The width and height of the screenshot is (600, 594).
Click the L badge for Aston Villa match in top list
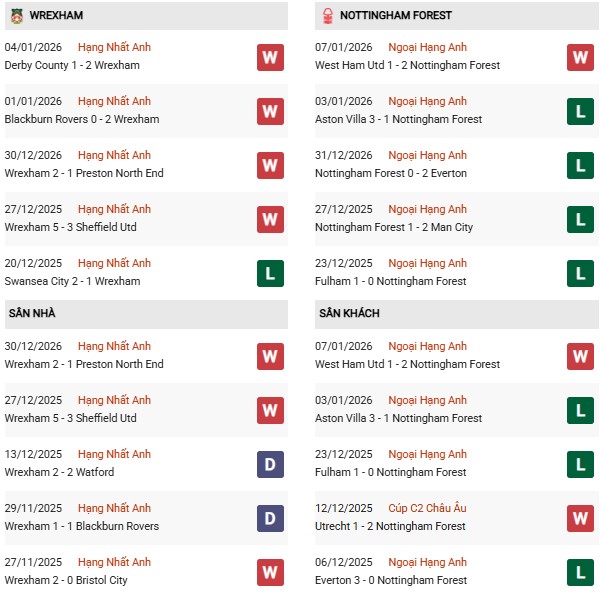click(581, 111)
